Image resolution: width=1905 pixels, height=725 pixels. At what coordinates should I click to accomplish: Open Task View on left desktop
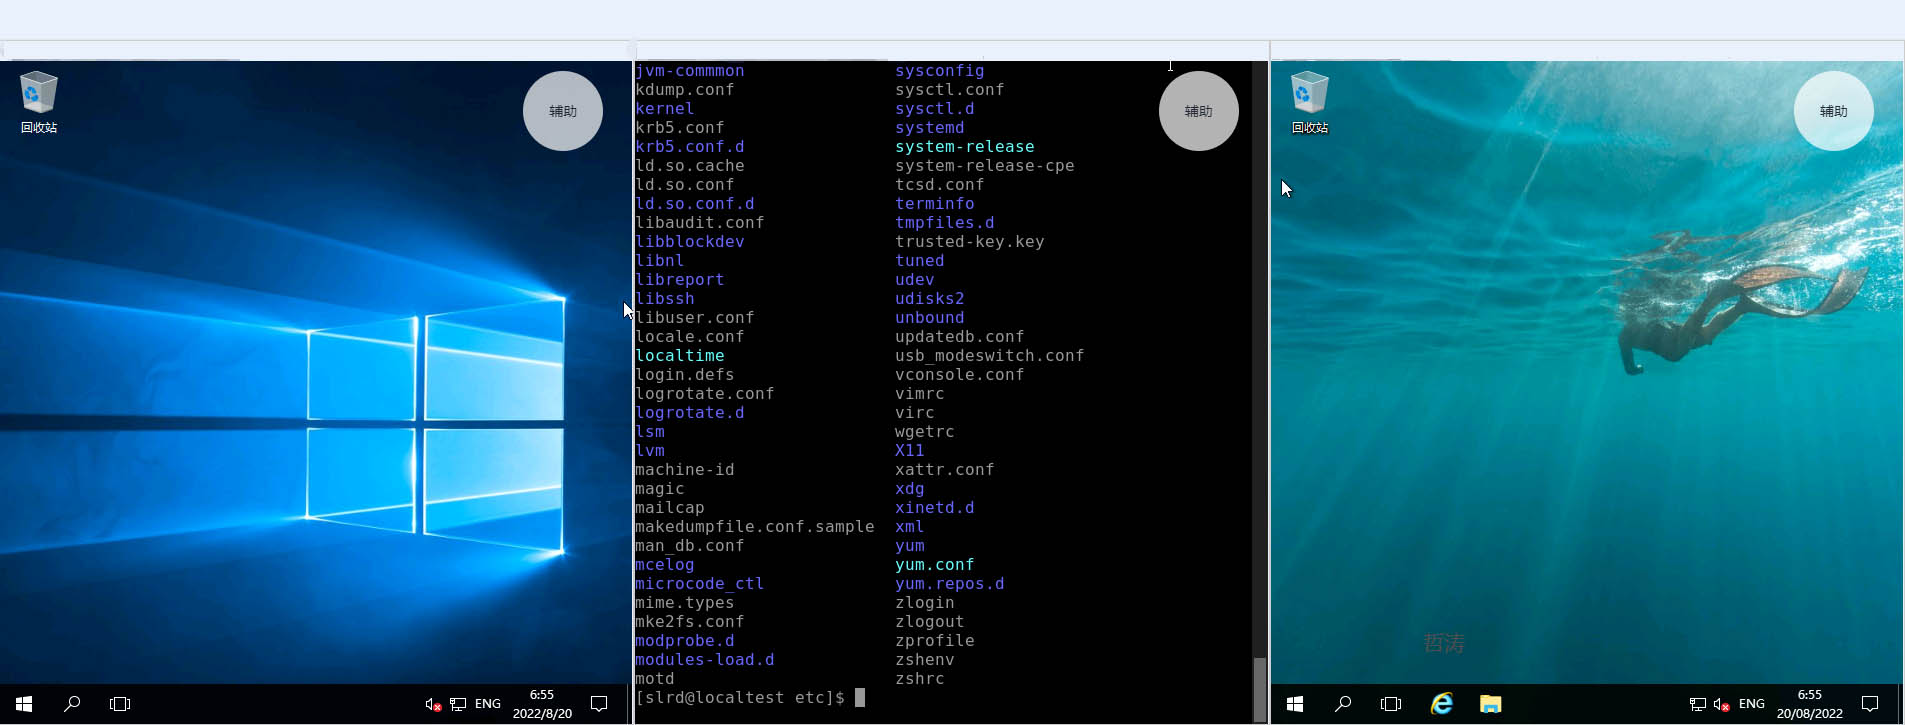(120, 704)
